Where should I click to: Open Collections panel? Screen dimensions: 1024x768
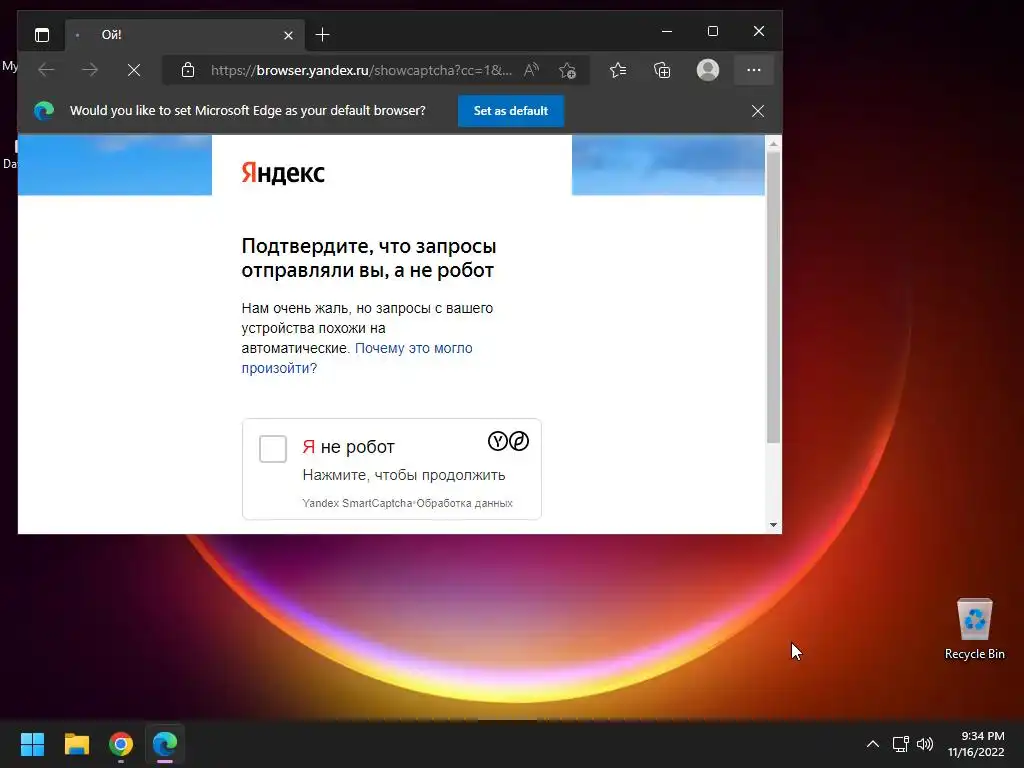[662, 70]
